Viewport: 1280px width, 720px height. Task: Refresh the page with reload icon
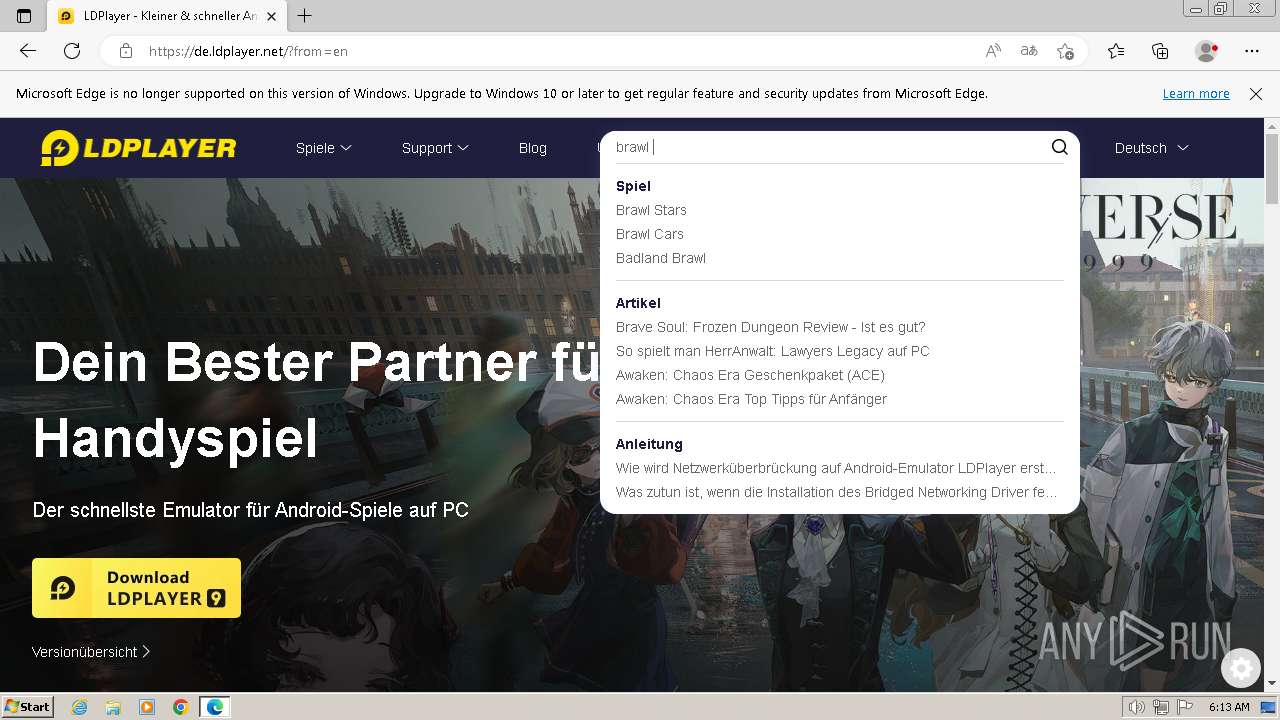point(72,51)
